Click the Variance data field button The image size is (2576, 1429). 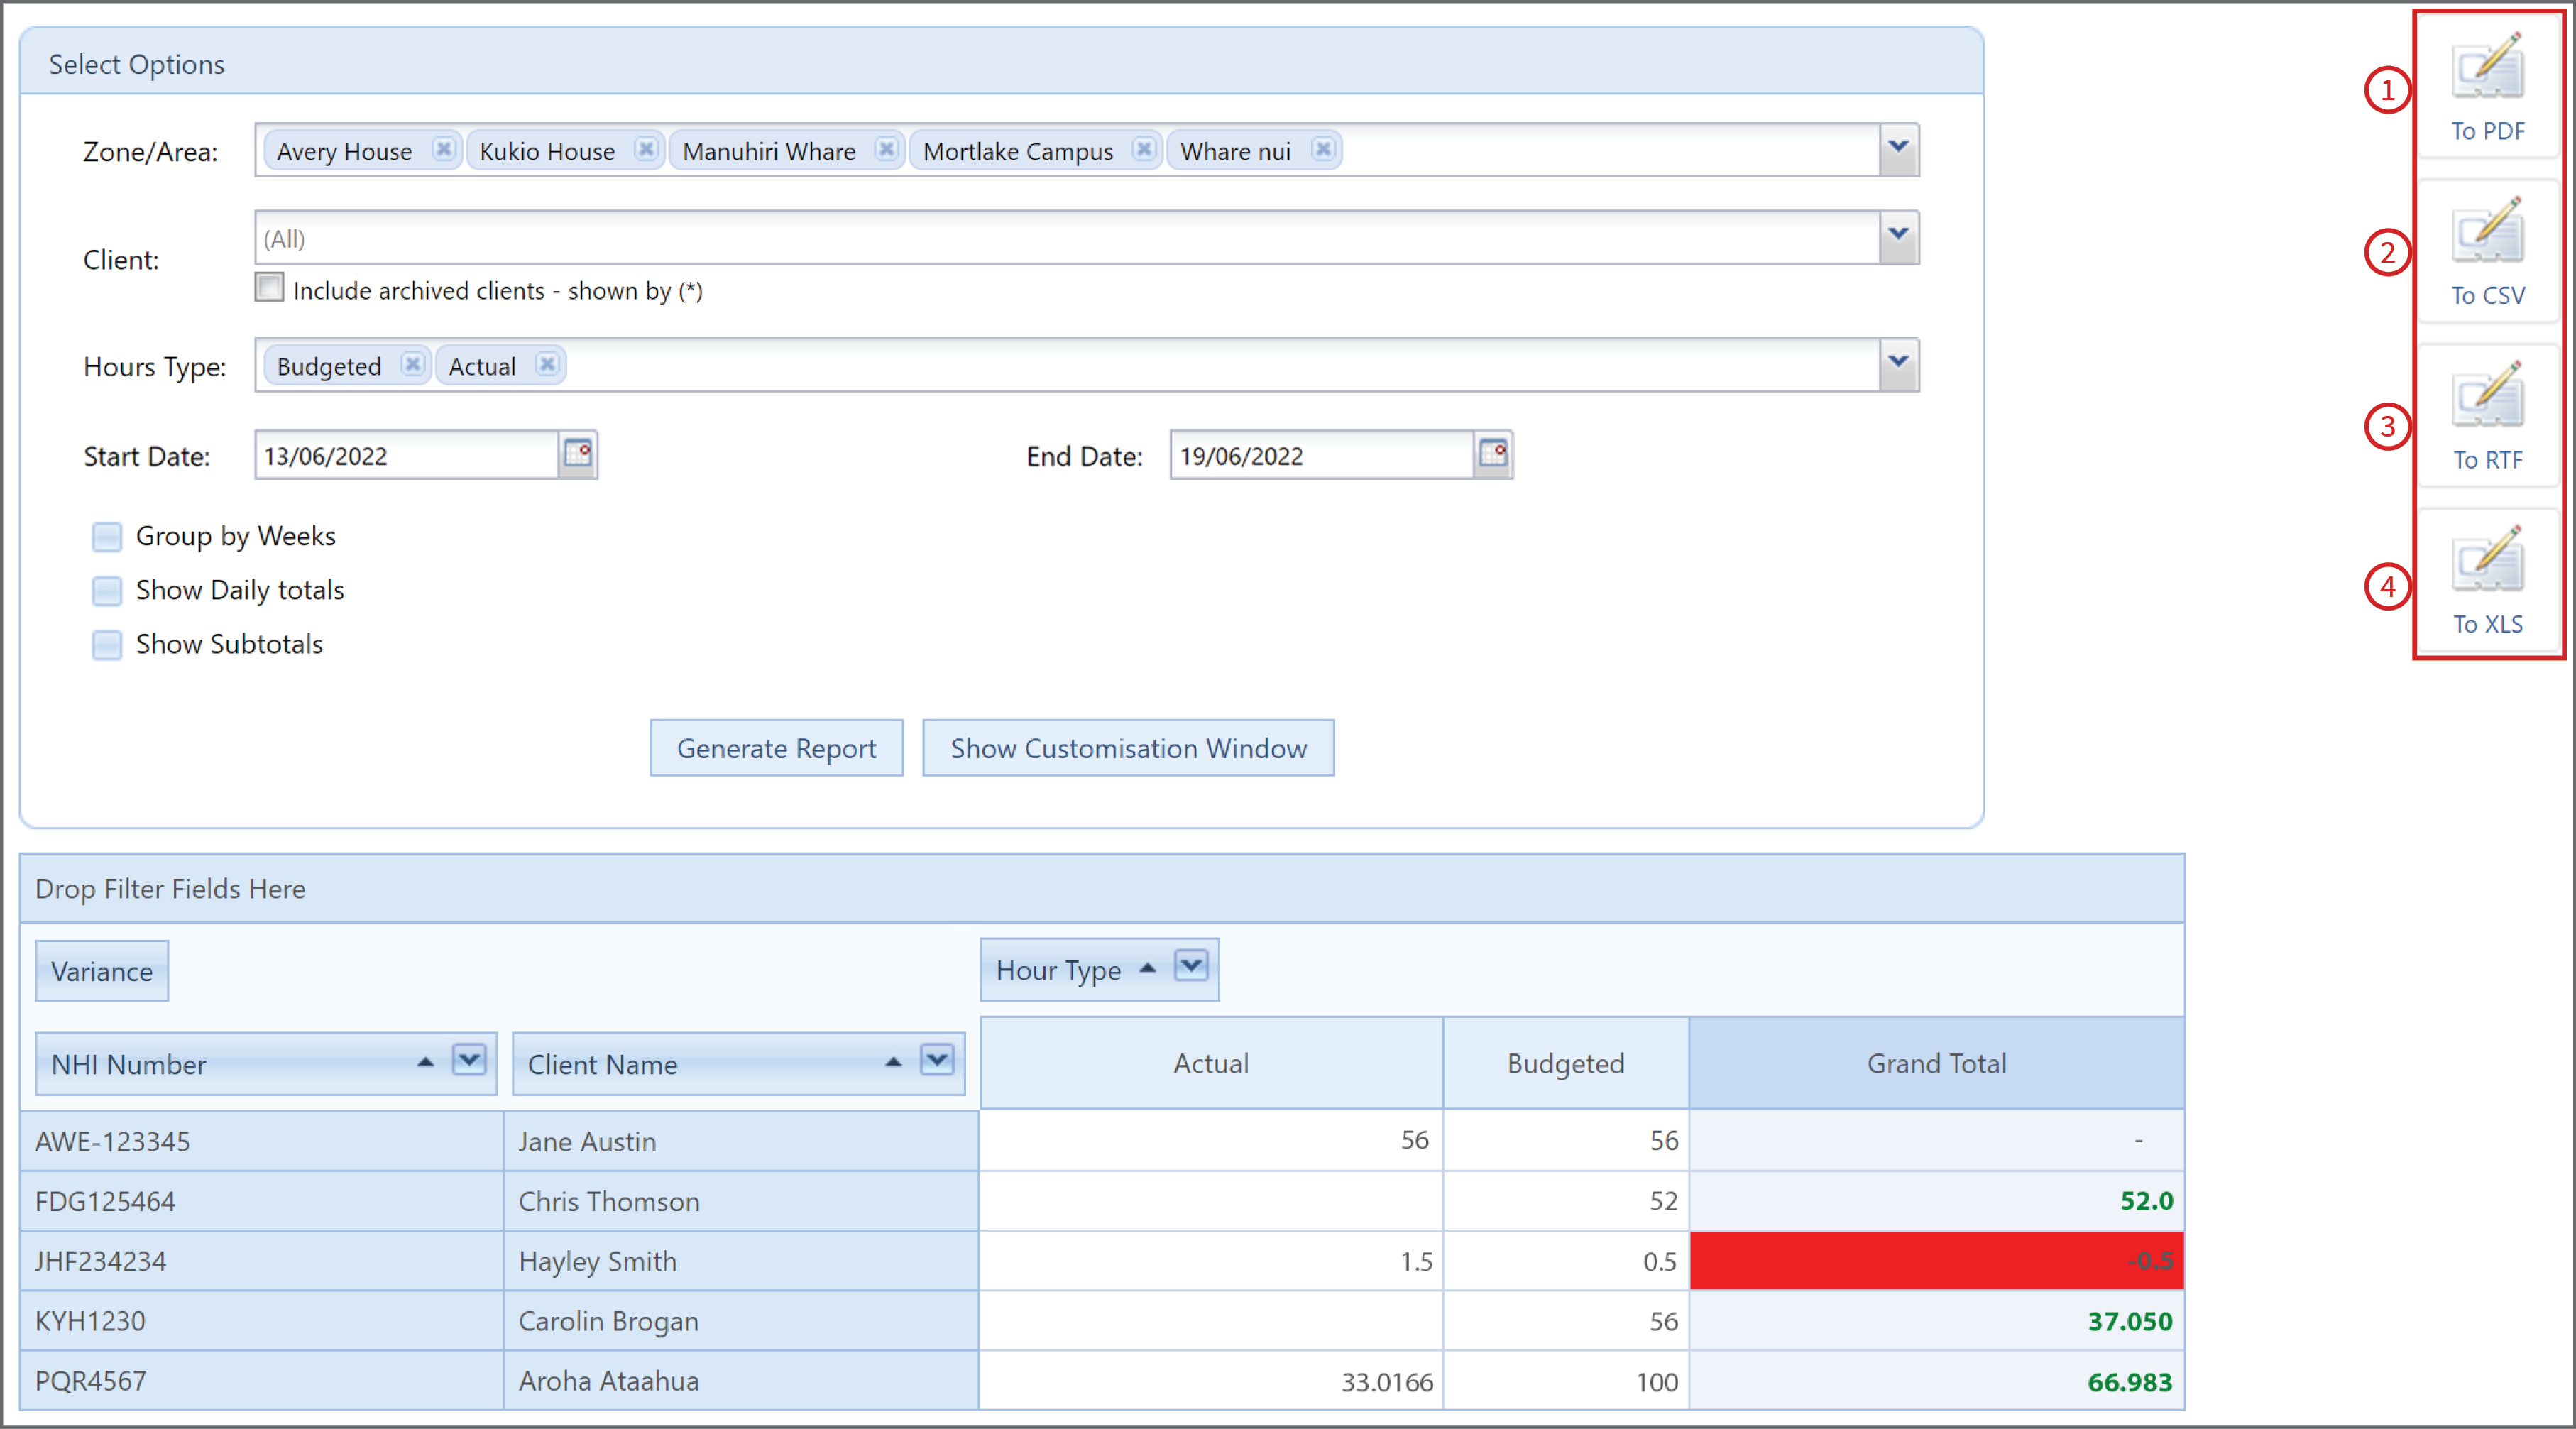point(102,970)
